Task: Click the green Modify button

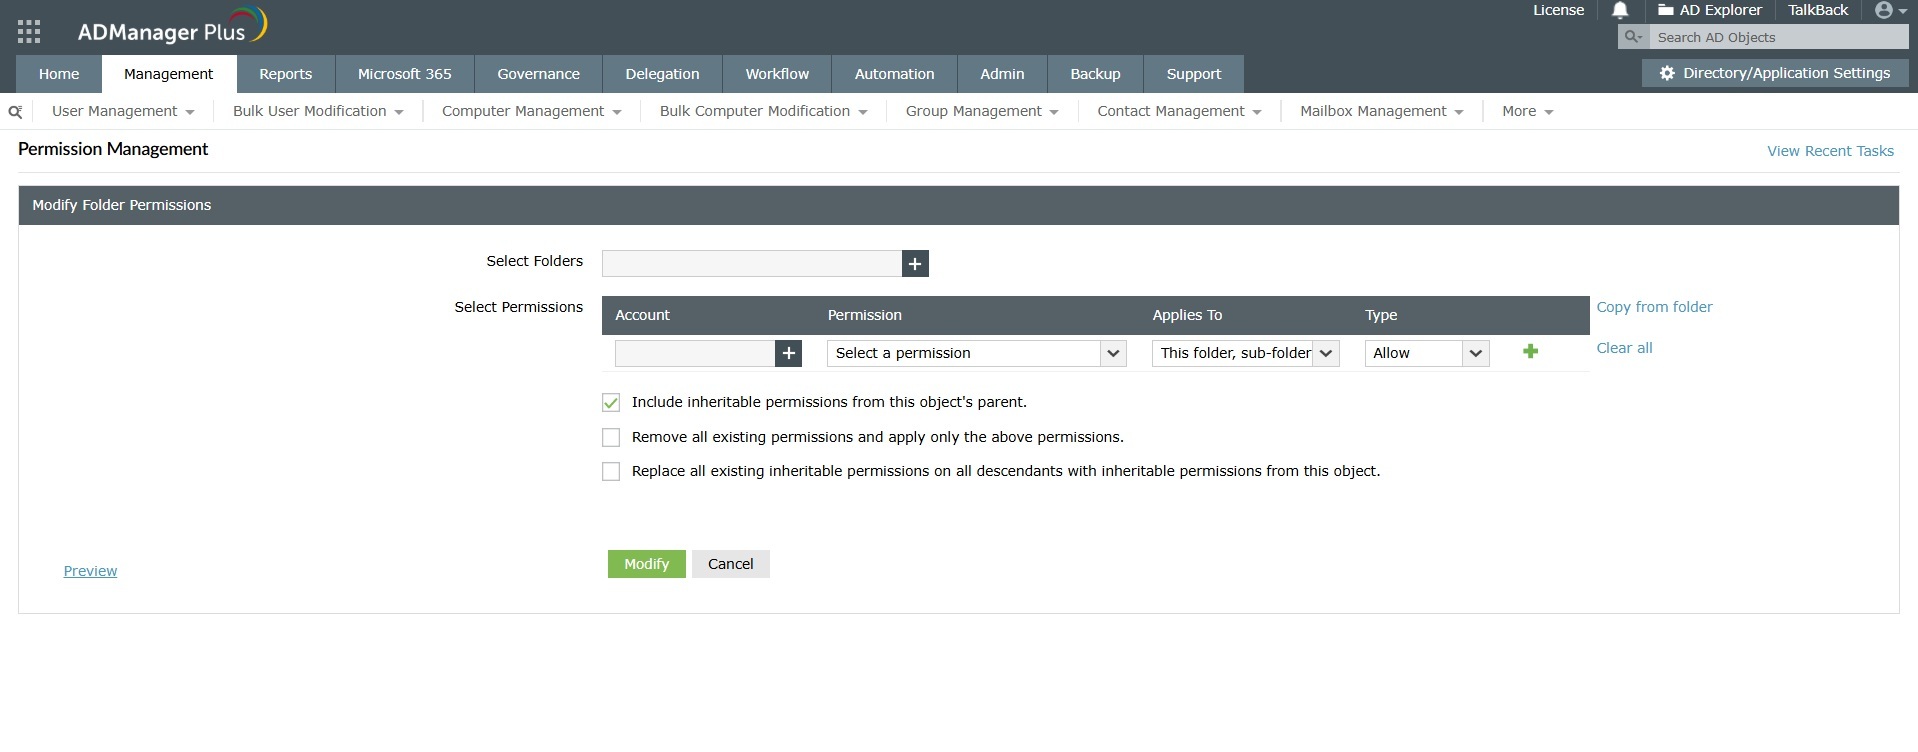Action: pos(647,564)
